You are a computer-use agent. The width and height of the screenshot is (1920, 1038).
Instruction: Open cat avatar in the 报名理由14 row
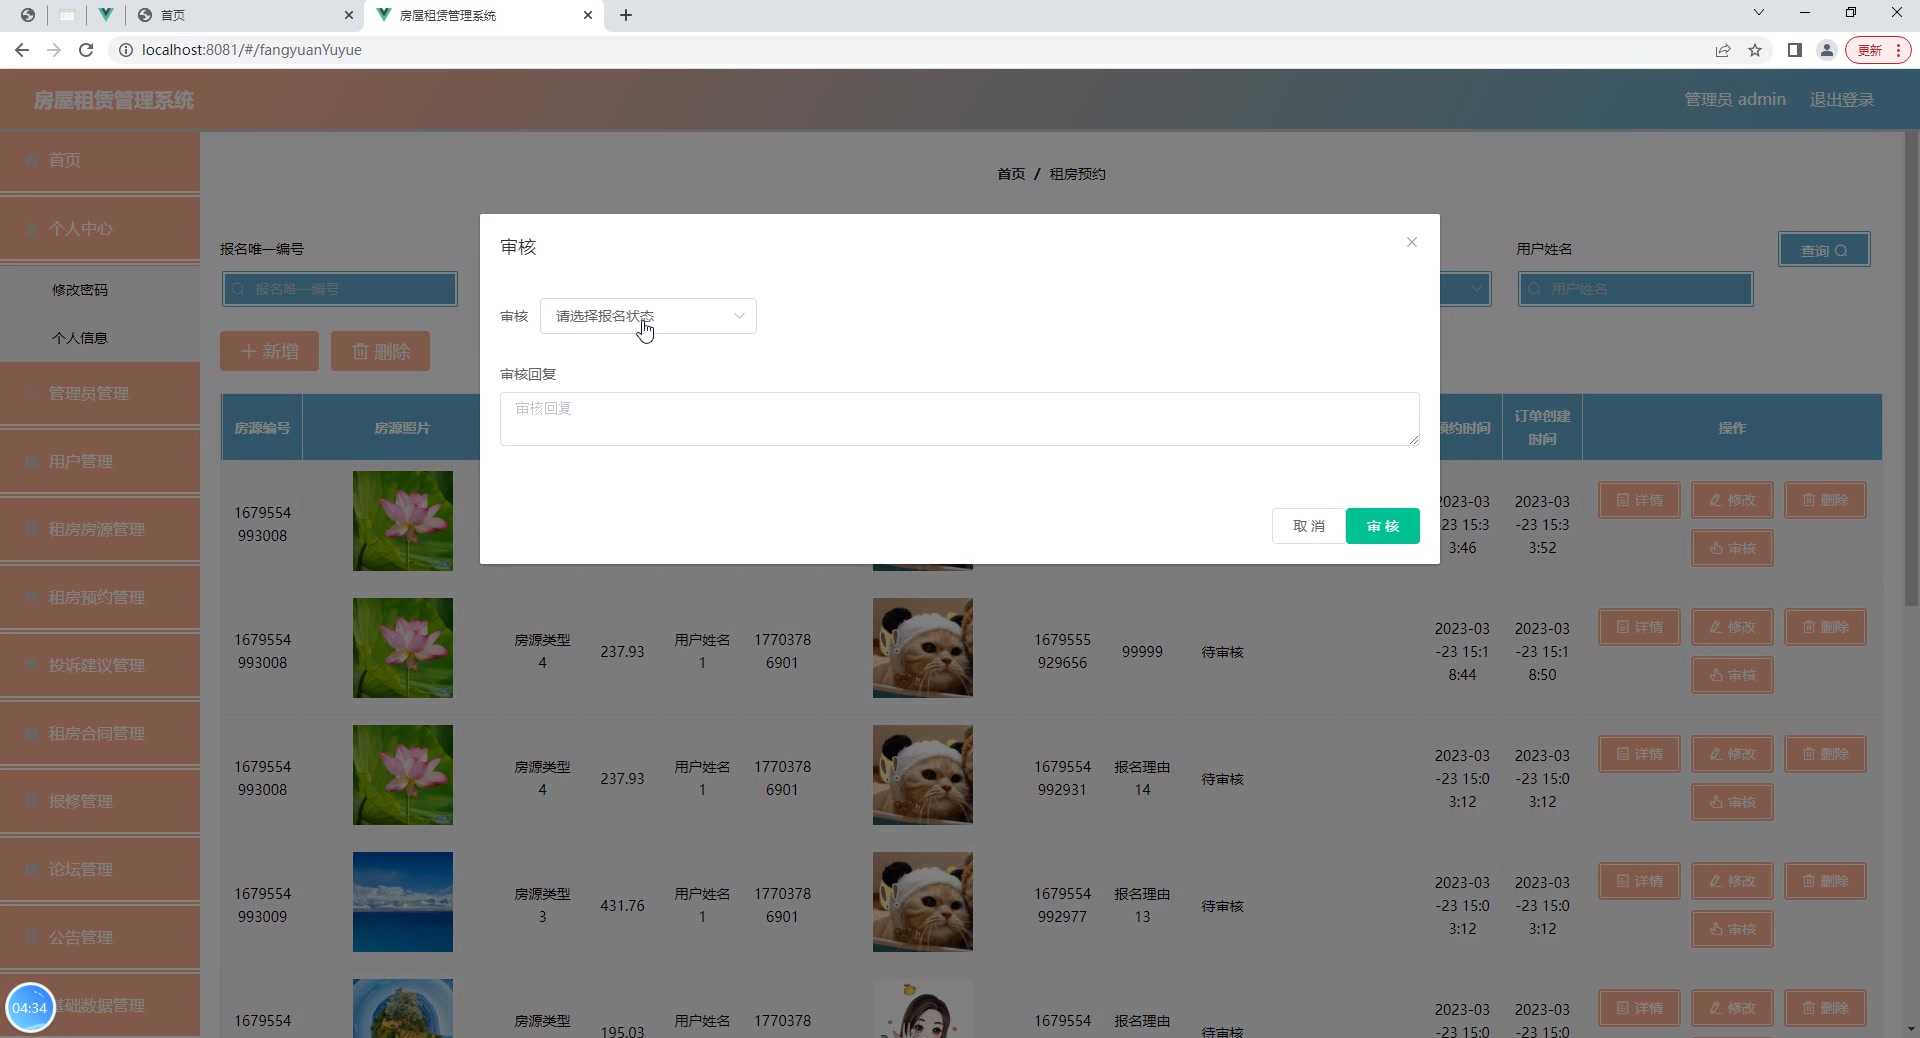(923, 775)
